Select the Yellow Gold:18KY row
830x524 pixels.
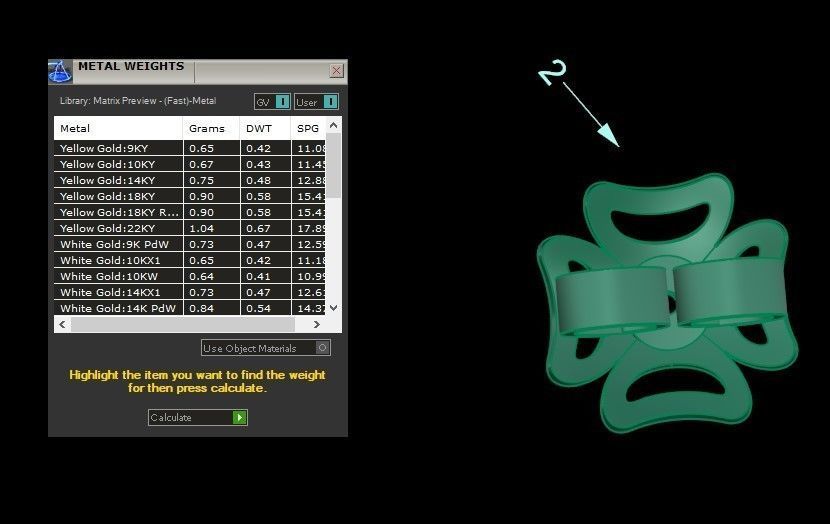pyautogui.click(x=190, y=196)
